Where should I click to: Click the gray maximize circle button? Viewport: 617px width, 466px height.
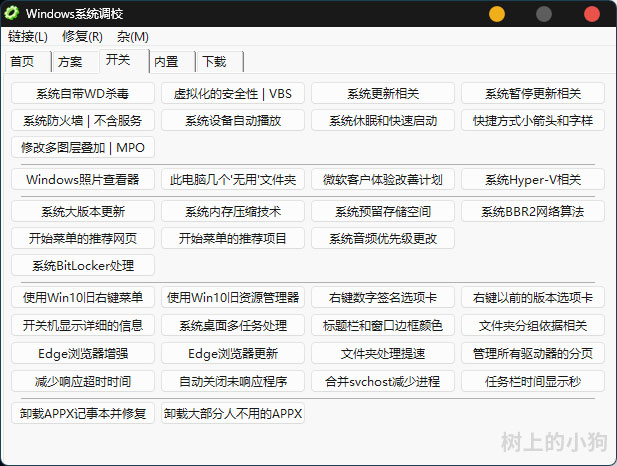coord(543,14)
